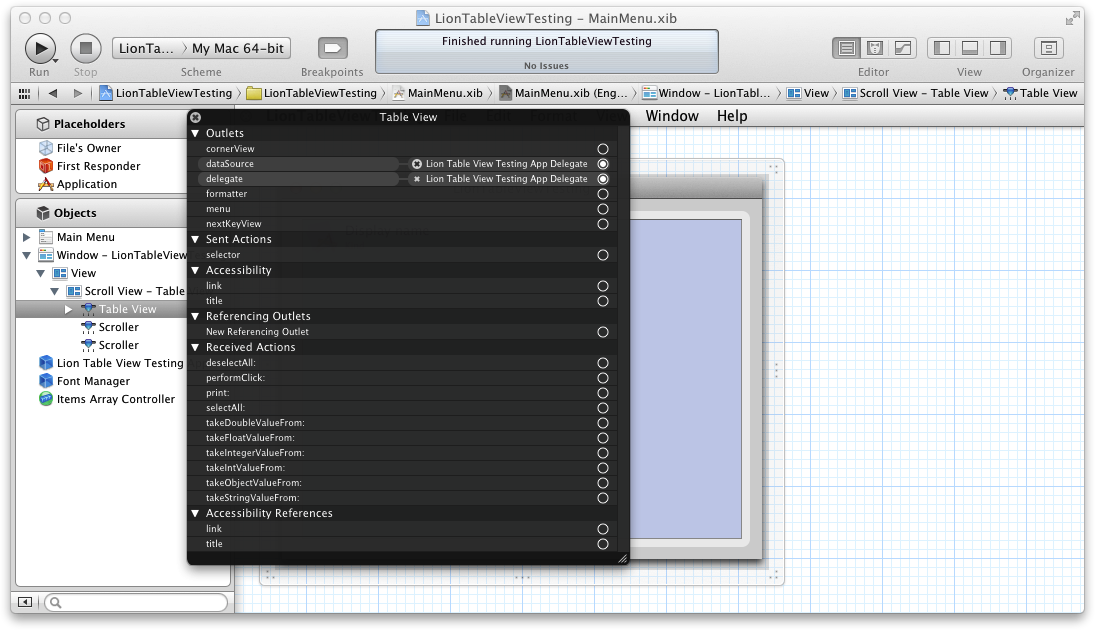Collapse Window – LionTableView object
This screenshot has width=1095, height=630.
coord(27,256)
